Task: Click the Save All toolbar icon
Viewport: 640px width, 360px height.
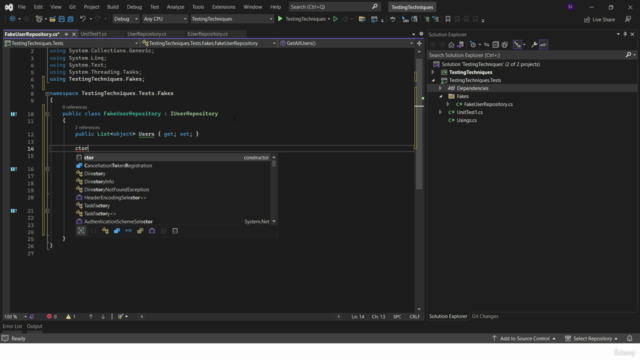Action: click(70, 19)
